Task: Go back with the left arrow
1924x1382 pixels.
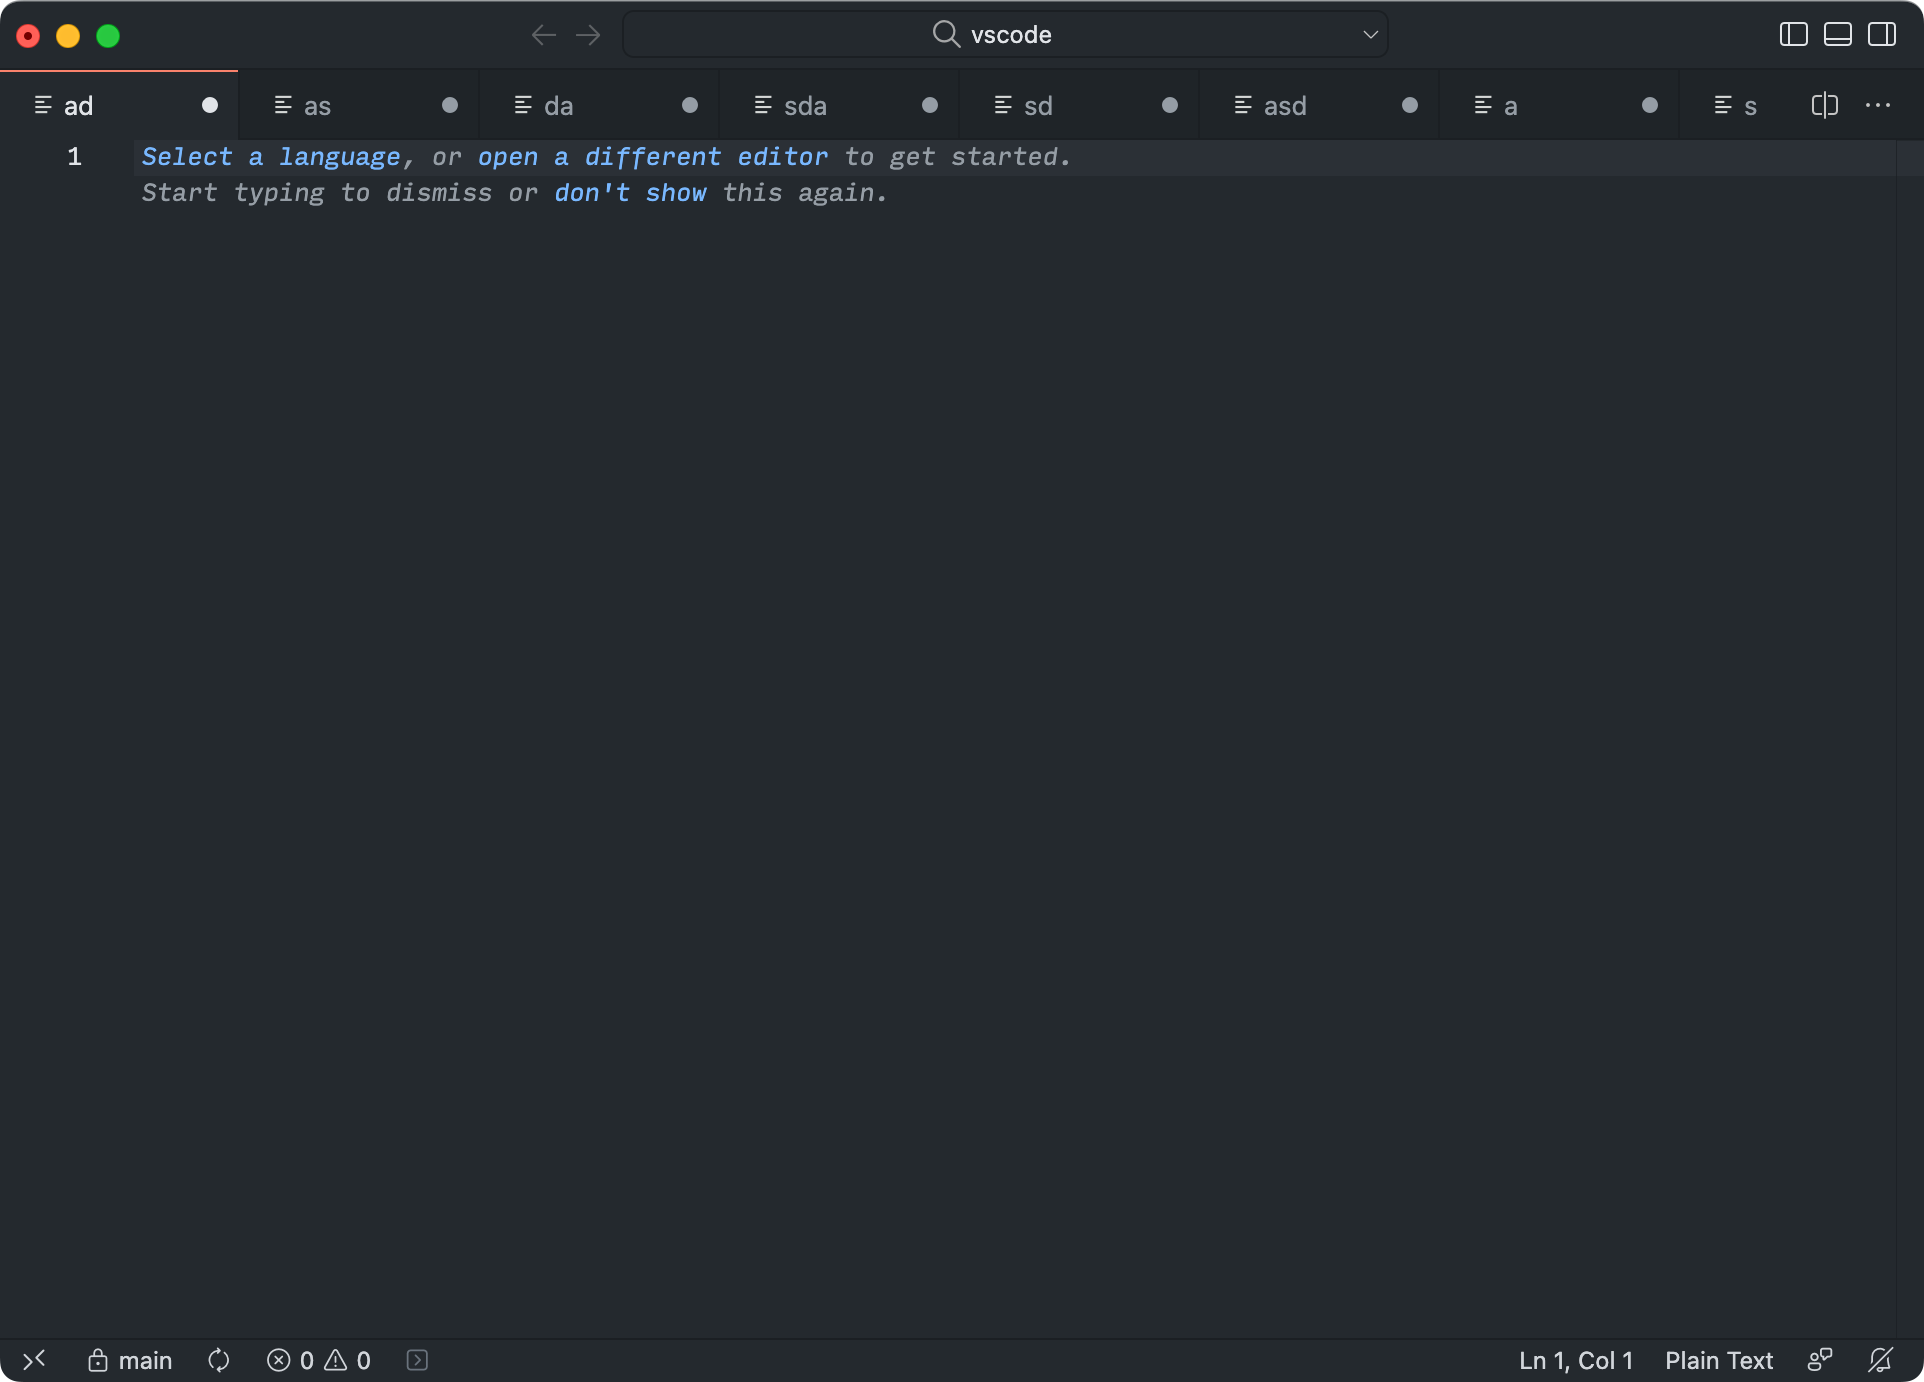Action: pos(544,35)
